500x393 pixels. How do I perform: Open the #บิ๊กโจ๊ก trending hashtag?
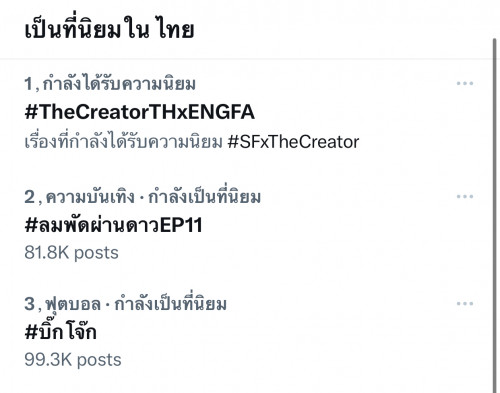[61, 331]
